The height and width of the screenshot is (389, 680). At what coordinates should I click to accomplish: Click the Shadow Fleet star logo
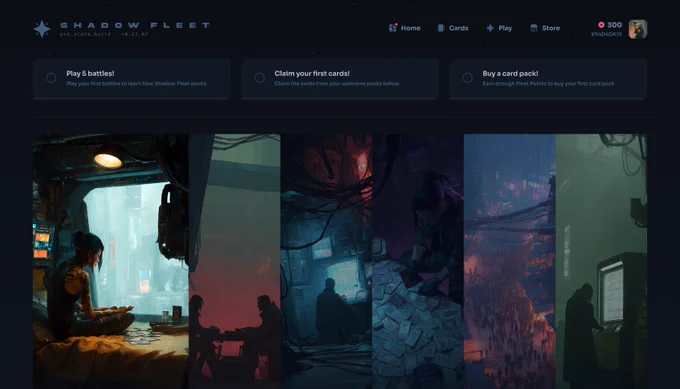click(42, 29)
